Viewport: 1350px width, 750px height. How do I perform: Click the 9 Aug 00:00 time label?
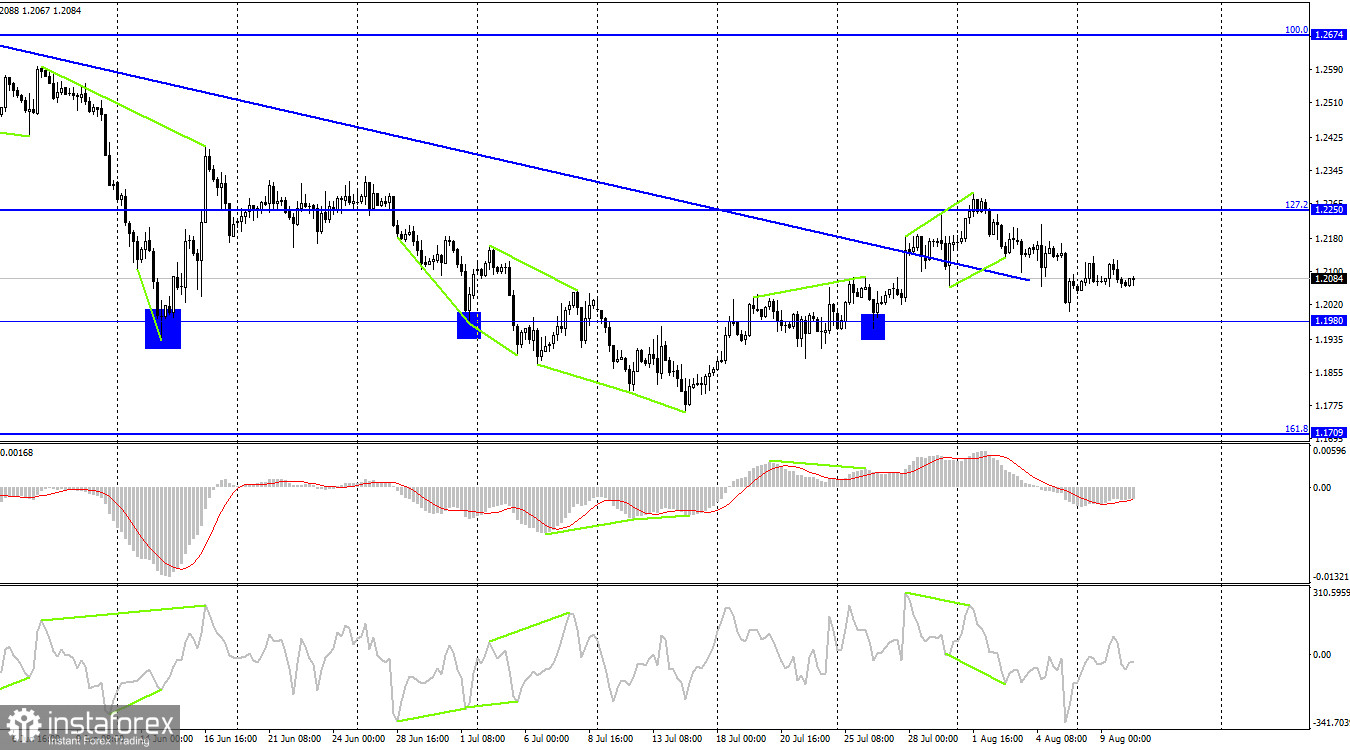1126,741
